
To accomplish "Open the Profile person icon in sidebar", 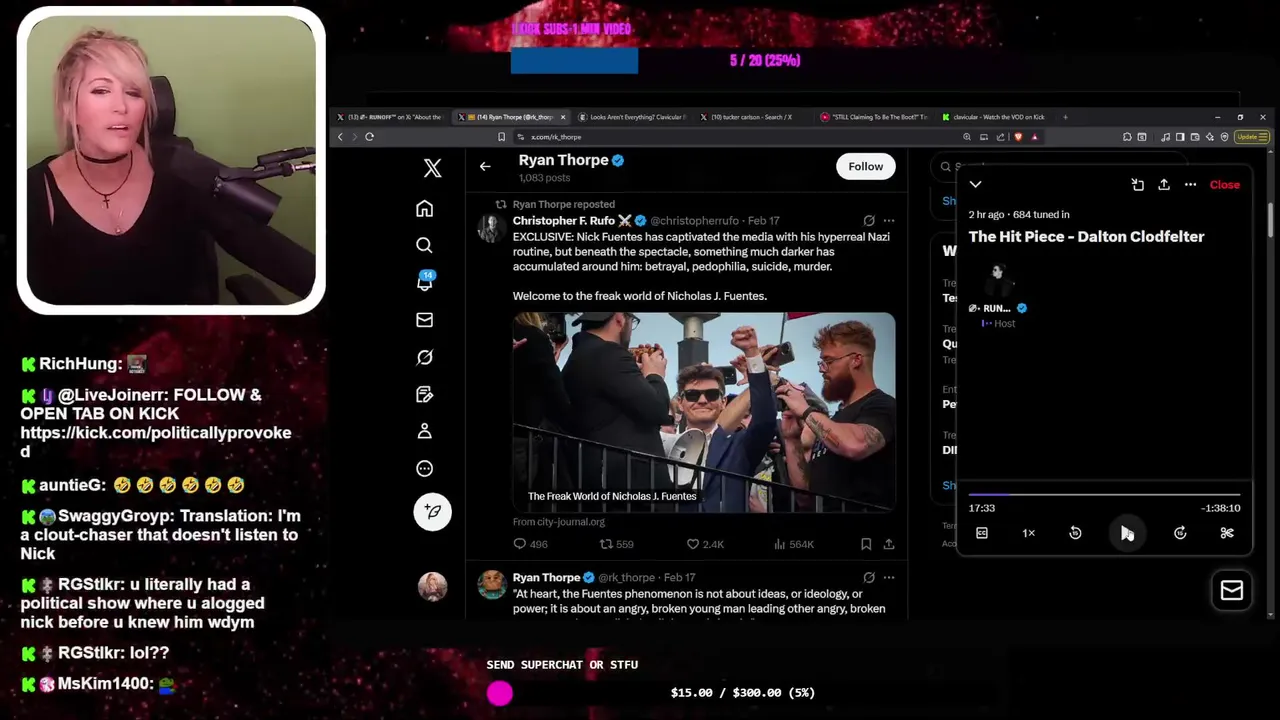I will tap(424, 431).
